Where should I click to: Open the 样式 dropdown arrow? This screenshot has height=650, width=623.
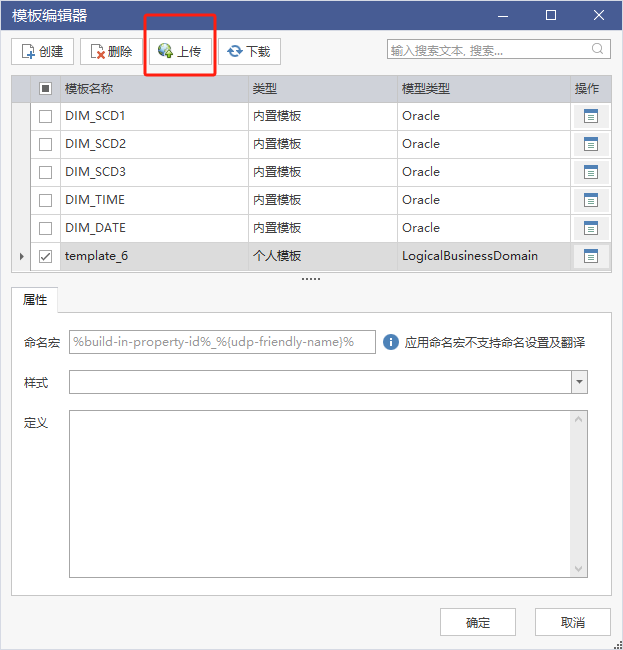point(579,382)
